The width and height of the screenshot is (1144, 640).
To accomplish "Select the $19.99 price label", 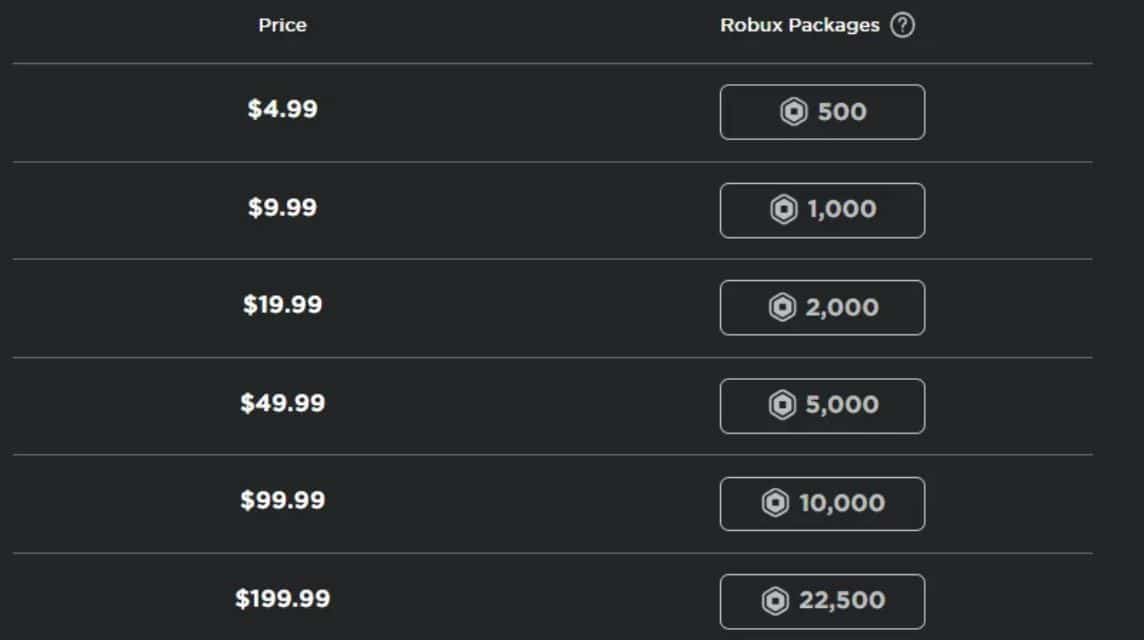I will coord(282,307).
